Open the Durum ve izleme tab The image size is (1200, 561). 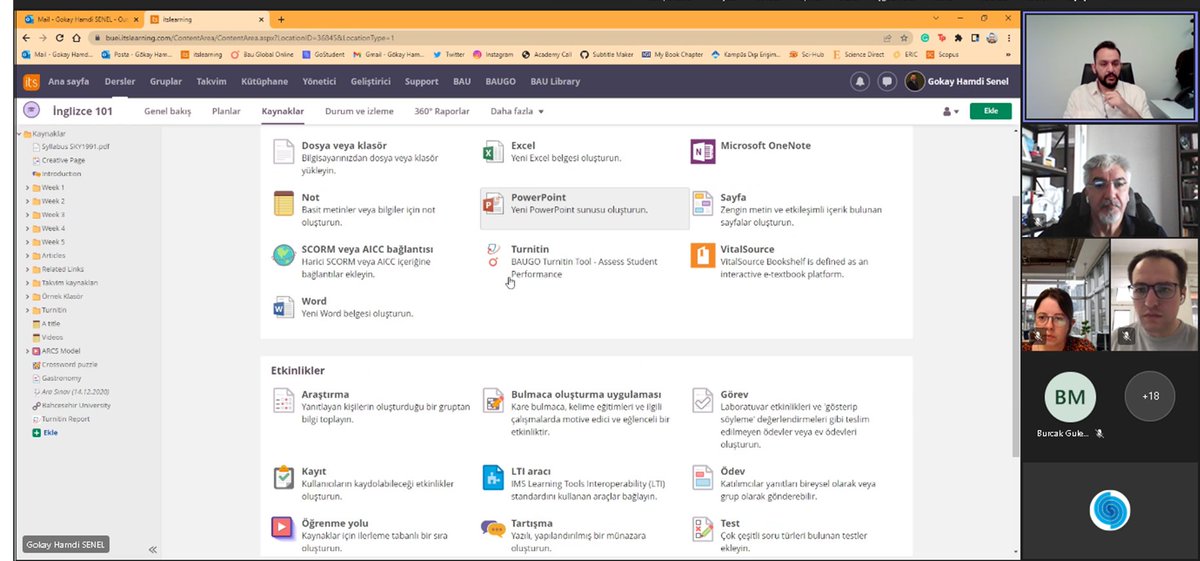pos(359,111)
